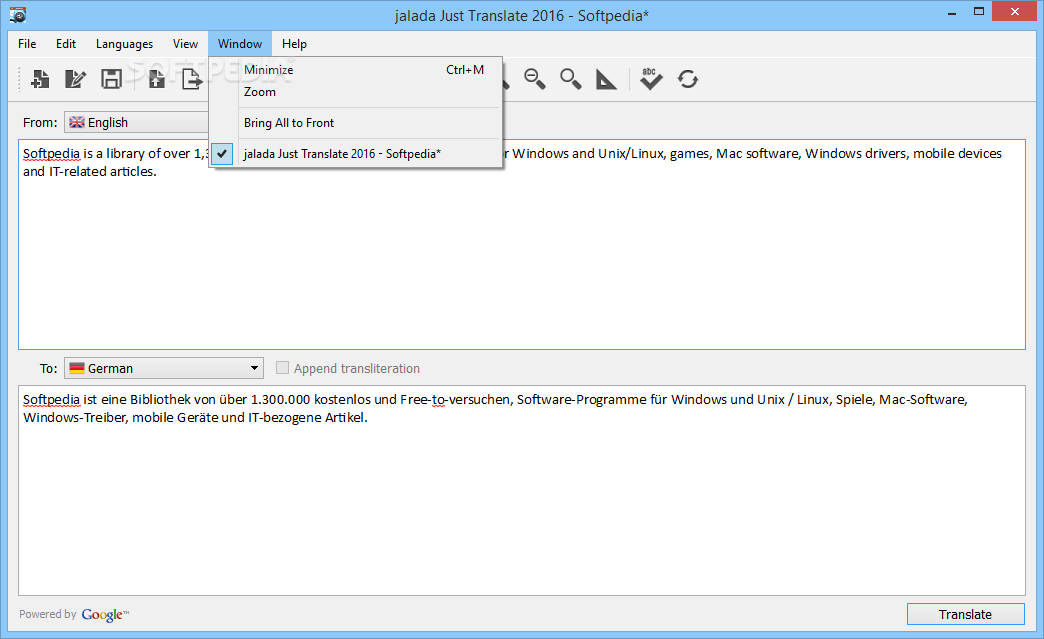Open the File menu
This screenshot has height=639, width=1044.
(27, 44)
